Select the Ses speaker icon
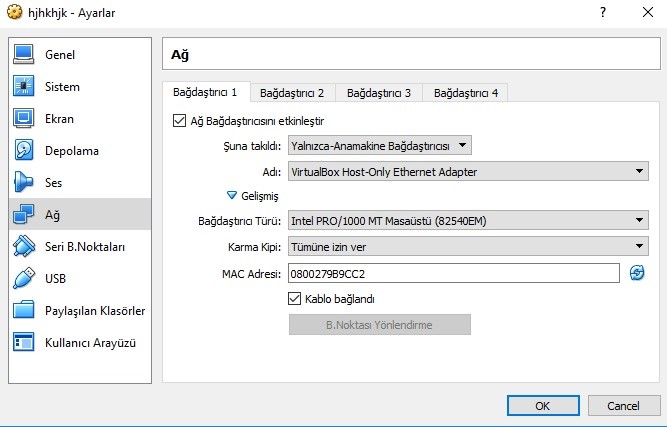667x427 pixels. pos(25,183)
